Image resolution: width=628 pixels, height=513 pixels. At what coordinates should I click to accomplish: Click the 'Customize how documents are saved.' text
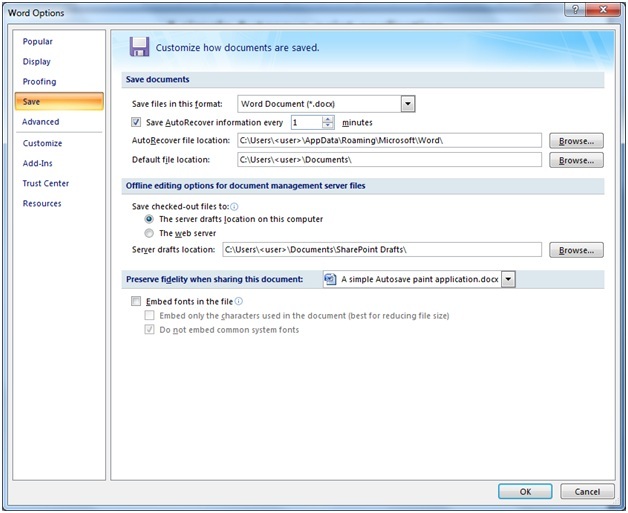click(x=238, y=48)
